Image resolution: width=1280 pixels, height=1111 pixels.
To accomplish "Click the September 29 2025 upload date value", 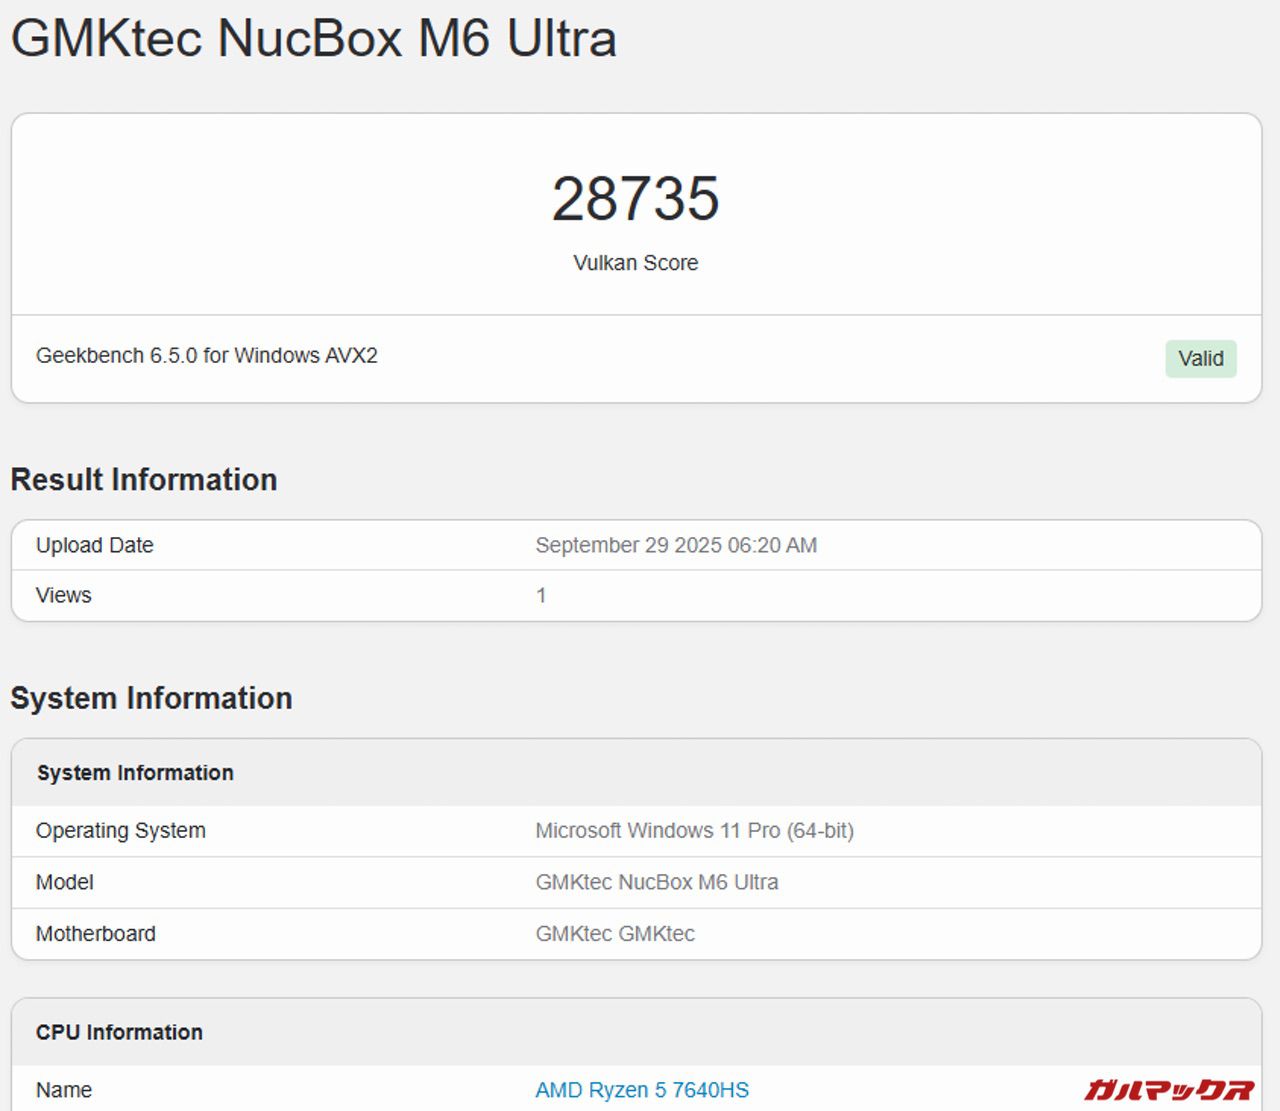I will (676, 545).
